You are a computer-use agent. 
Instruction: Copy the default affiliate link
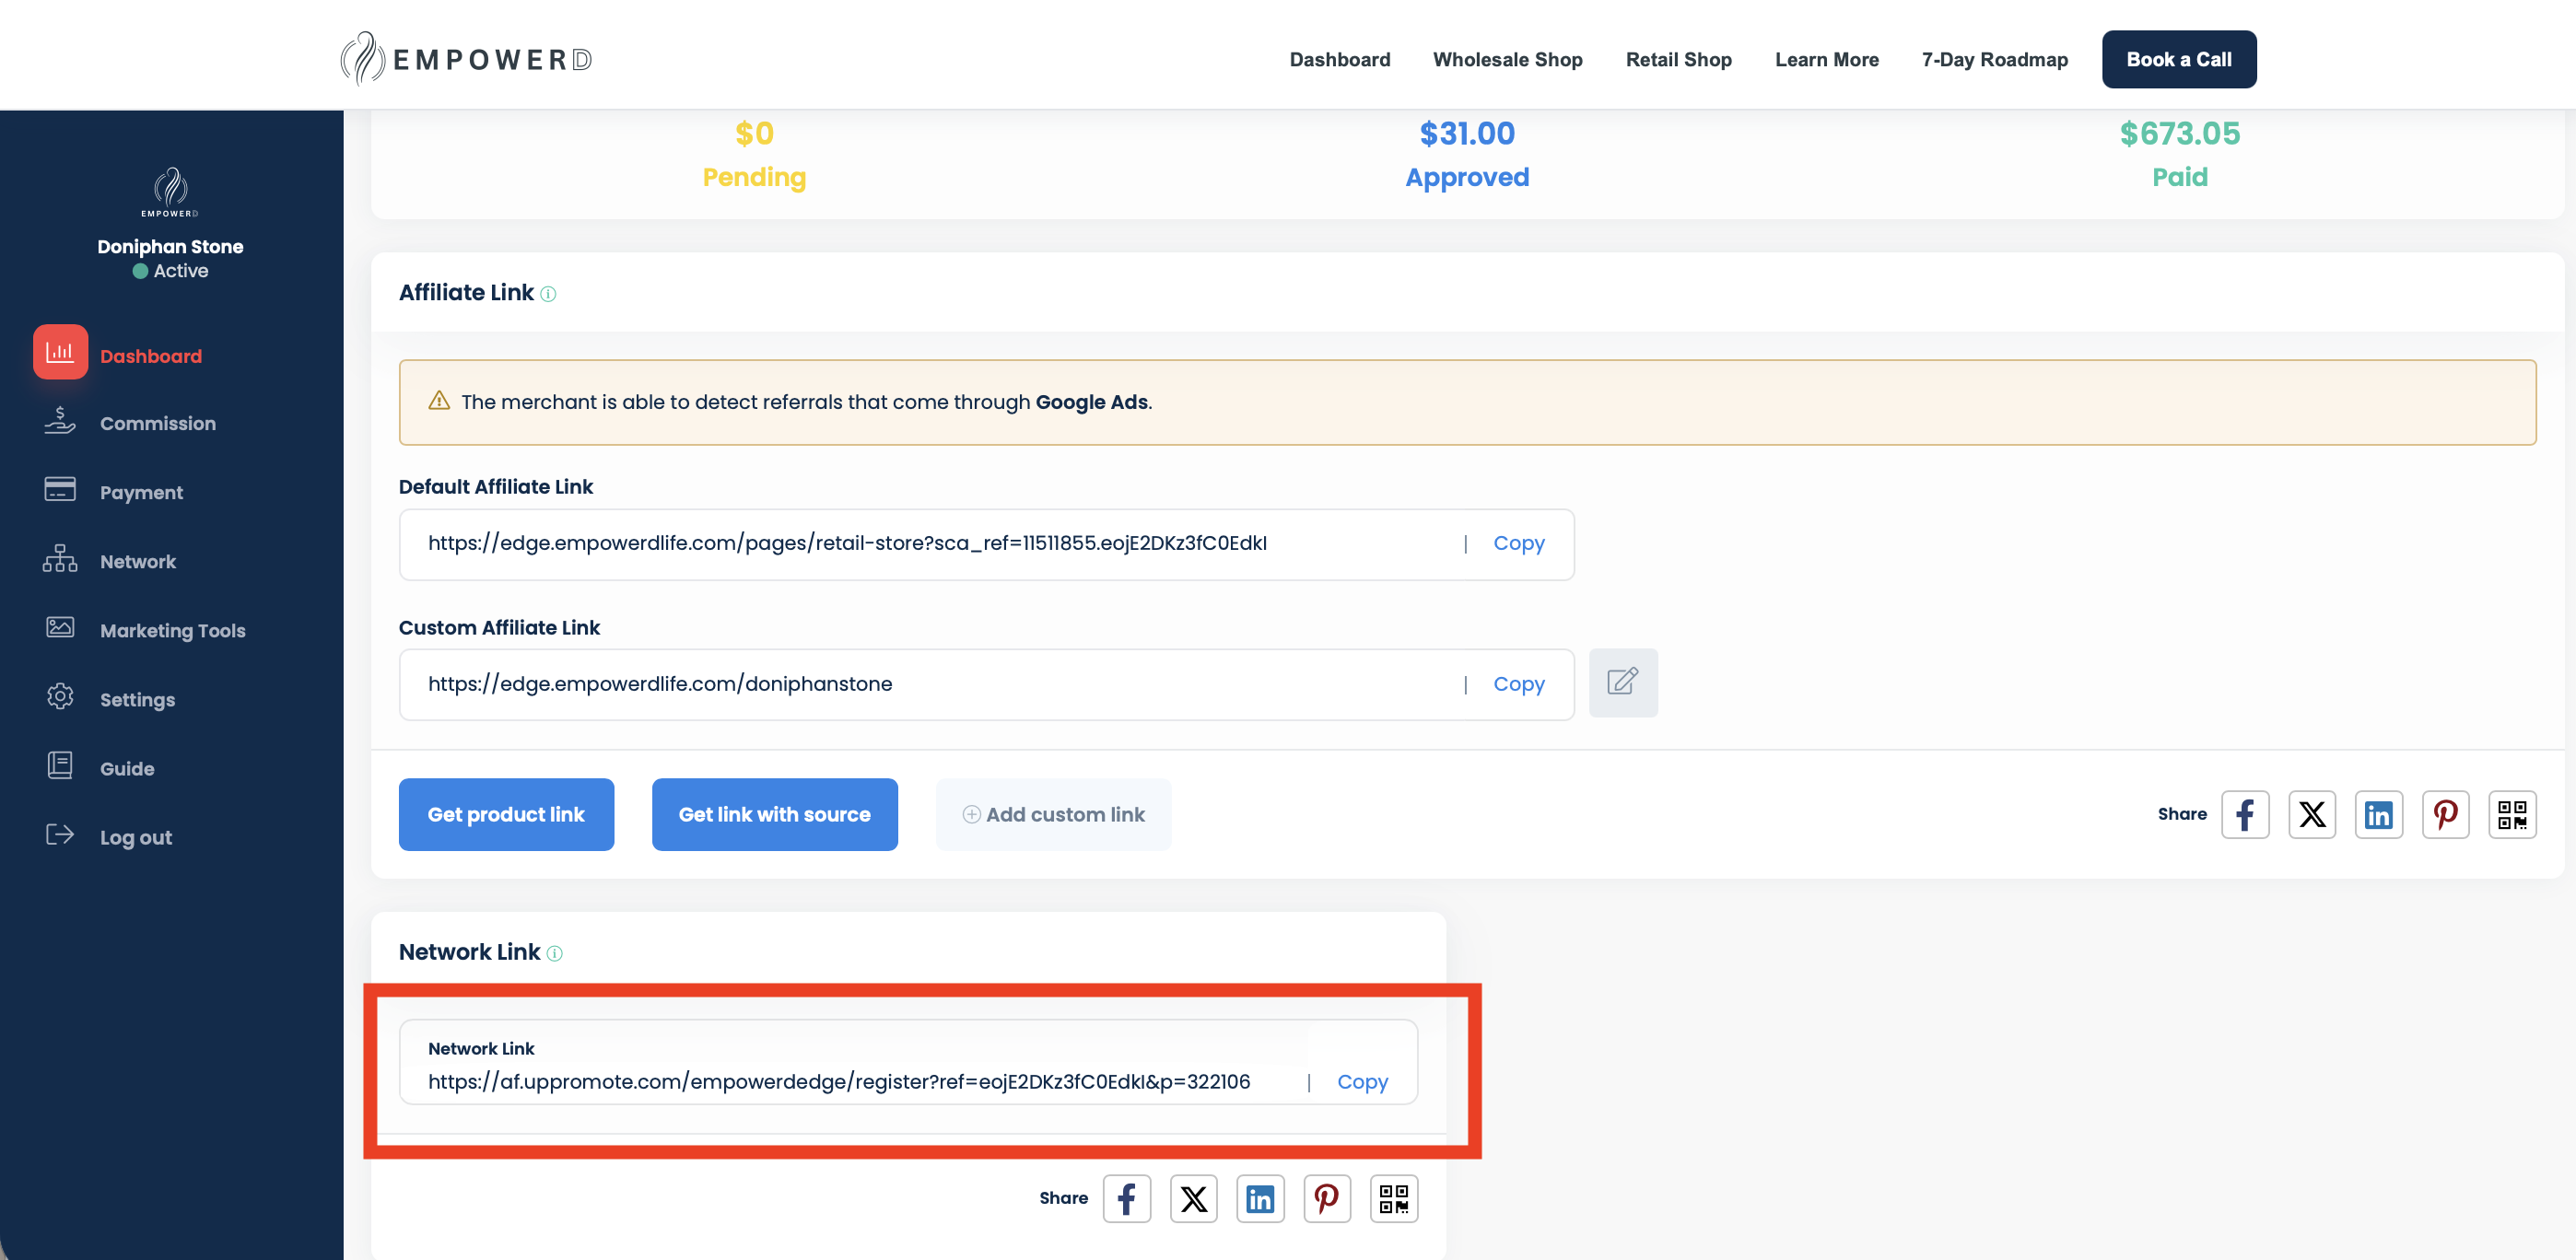[1518, 543]
